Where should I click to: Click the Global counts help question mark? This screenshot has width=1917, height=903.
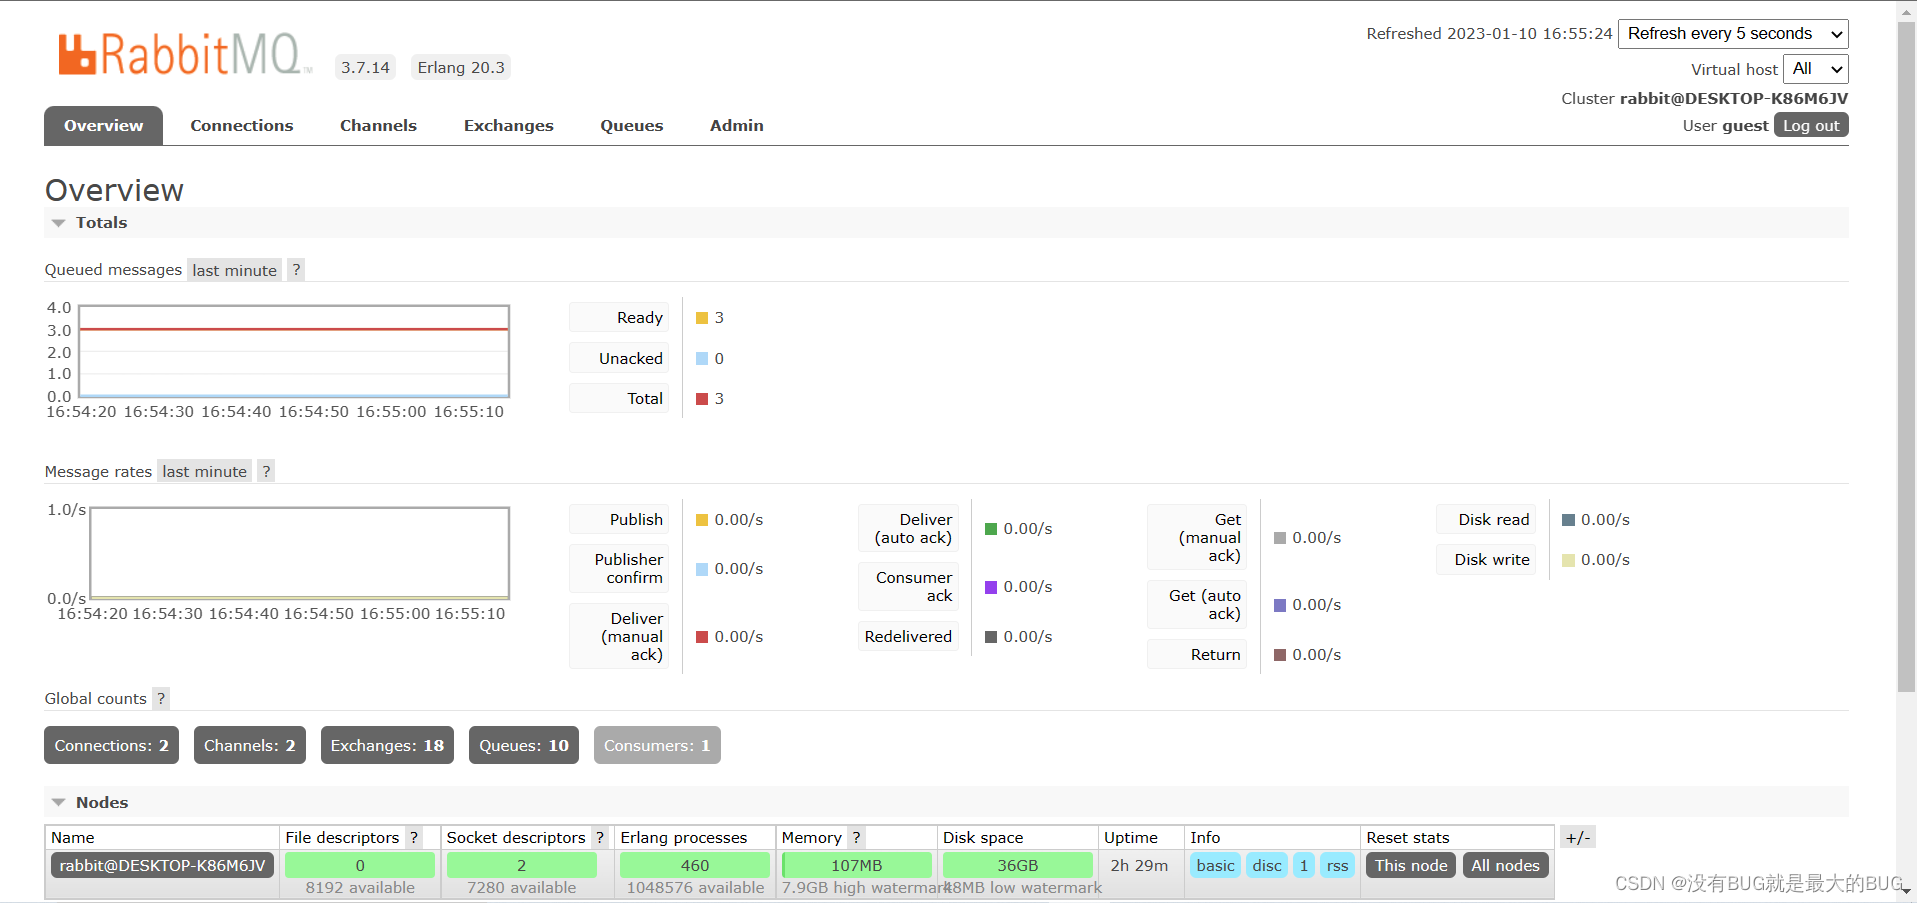point(161,699)
